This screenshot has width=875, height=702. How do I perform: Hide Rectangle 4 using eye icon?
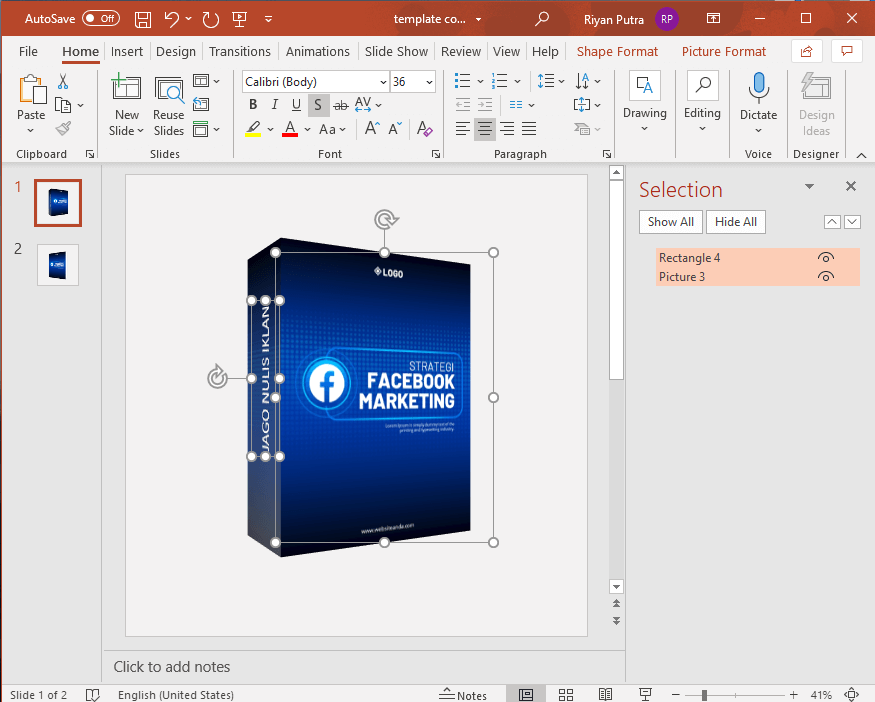(x=825, y=257)
